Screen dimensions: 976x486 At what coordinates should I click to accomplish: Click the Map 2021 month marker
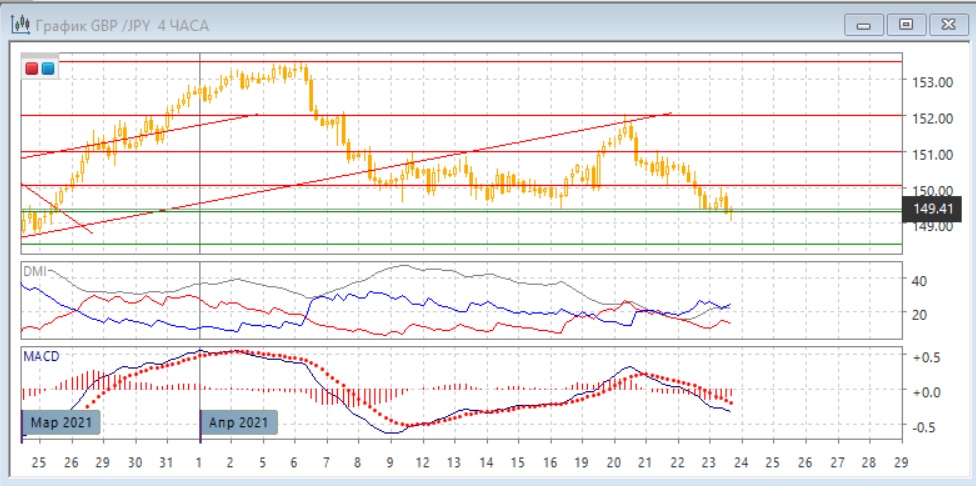61,423
